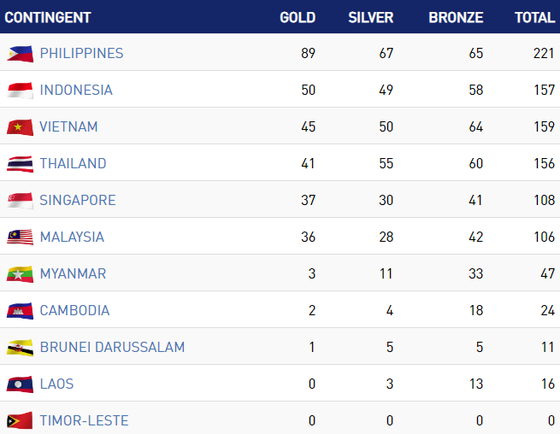The height and width of the screenshot is (434, 560).
Task: Open the BRUNEI DARUSSALAM contingent link
Action: (x=112, y=347)
